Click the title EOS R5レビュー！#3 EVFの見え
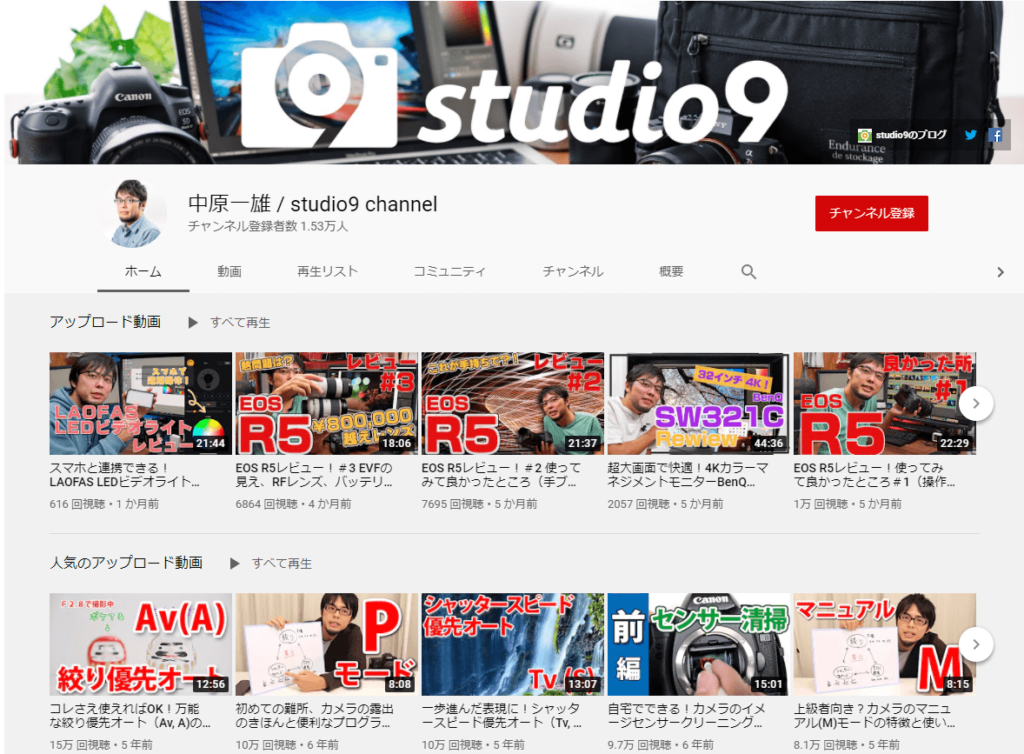 [314, 475]
